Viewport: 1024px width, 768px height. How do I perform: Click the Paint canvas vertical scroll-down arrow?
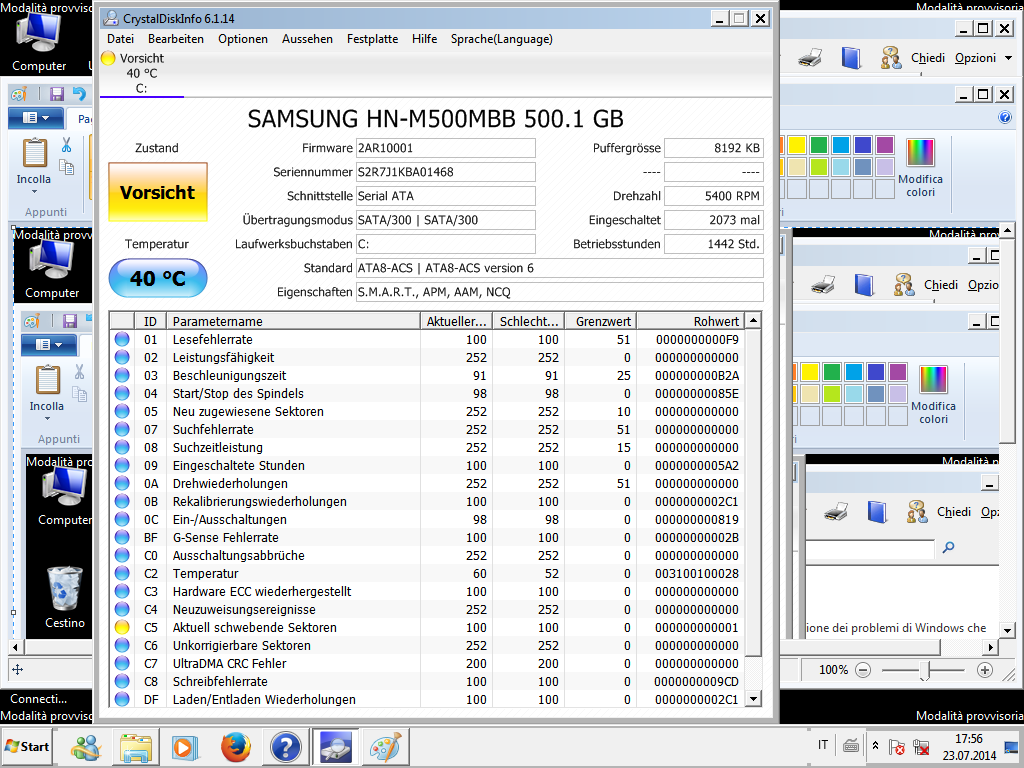click(1008, 630)
